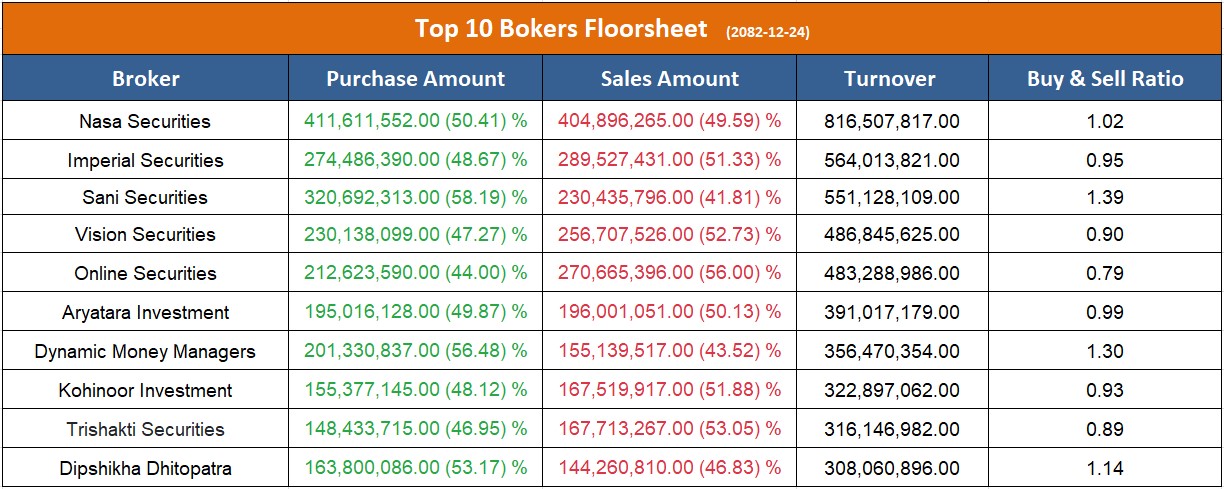Select Dipshikha Dhitopatra purchase amount cell
Screen dimensions: 1224x489
(416, 468)
